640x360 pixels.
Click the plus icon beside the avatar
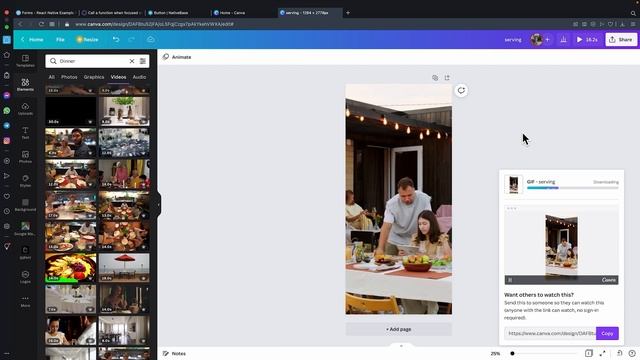[547, 40]
